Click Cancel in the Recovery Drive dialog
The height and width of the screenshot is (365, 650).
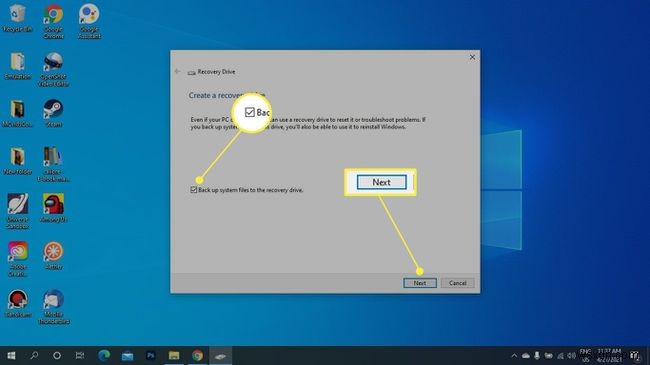458,283
